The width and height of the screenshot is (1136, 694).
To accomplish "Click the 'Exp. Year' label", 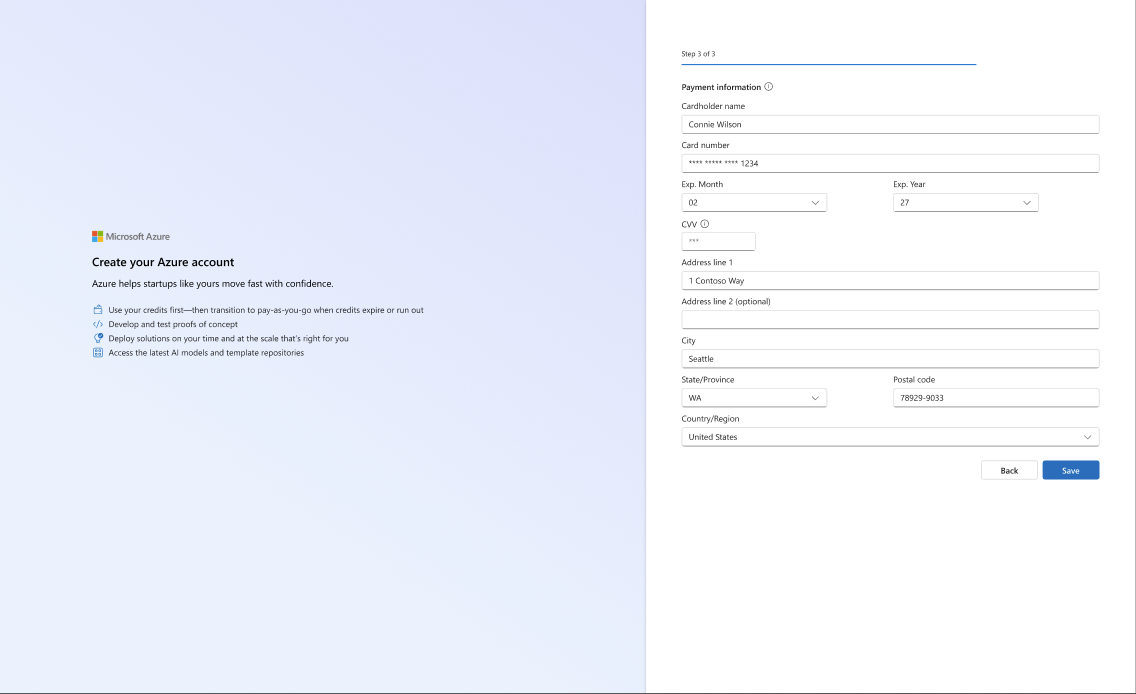I will 909,185.
